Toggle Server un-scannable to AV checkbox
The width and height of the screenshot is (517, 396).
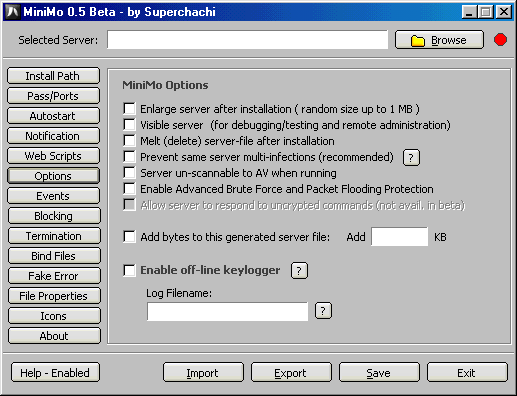(x=129, y=172)
